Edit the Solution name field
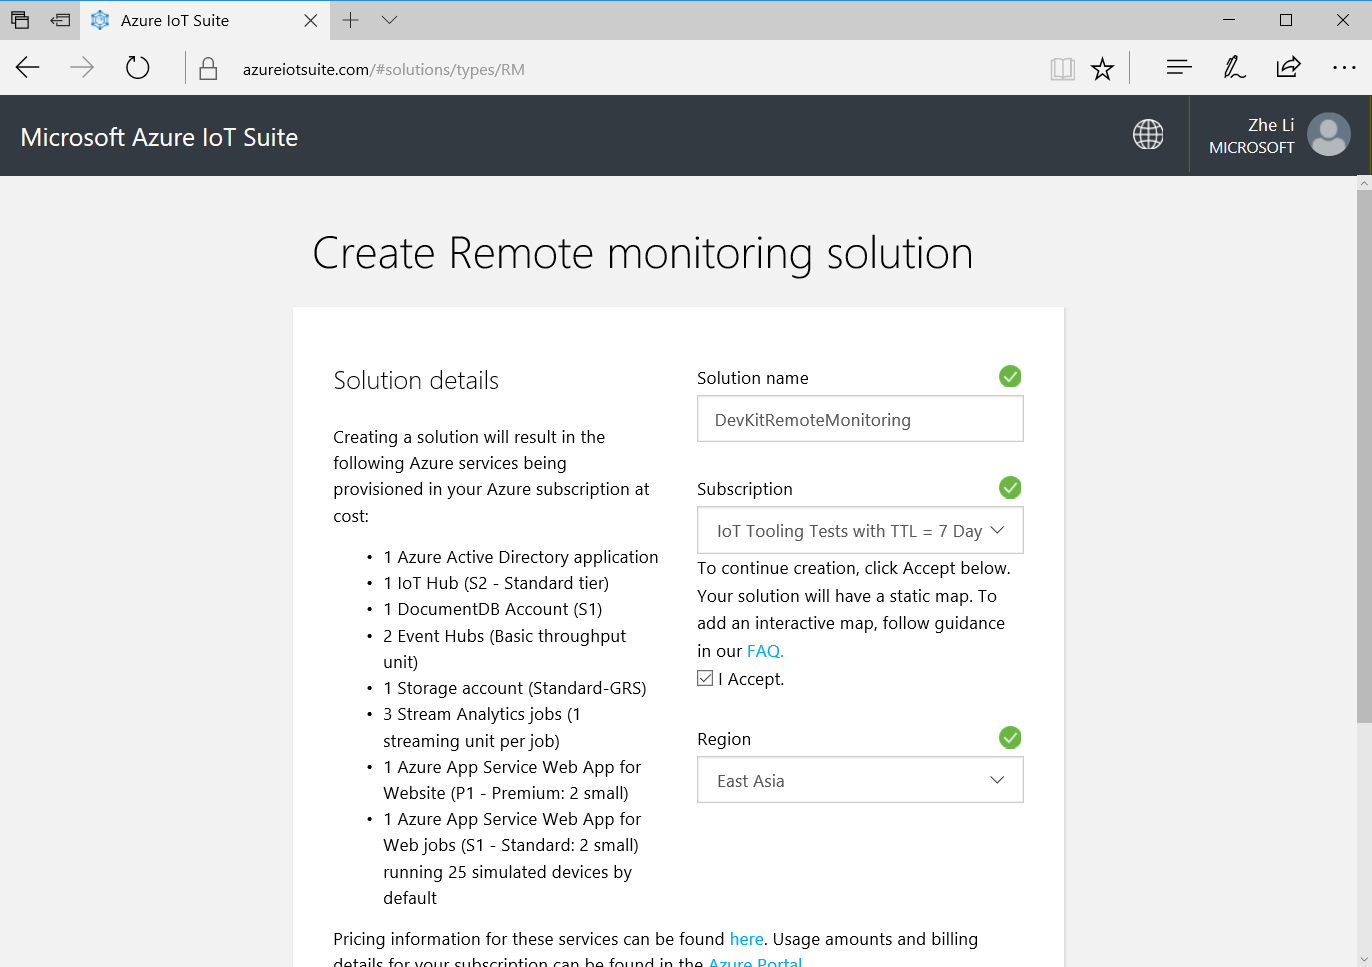 coord(860,419)
